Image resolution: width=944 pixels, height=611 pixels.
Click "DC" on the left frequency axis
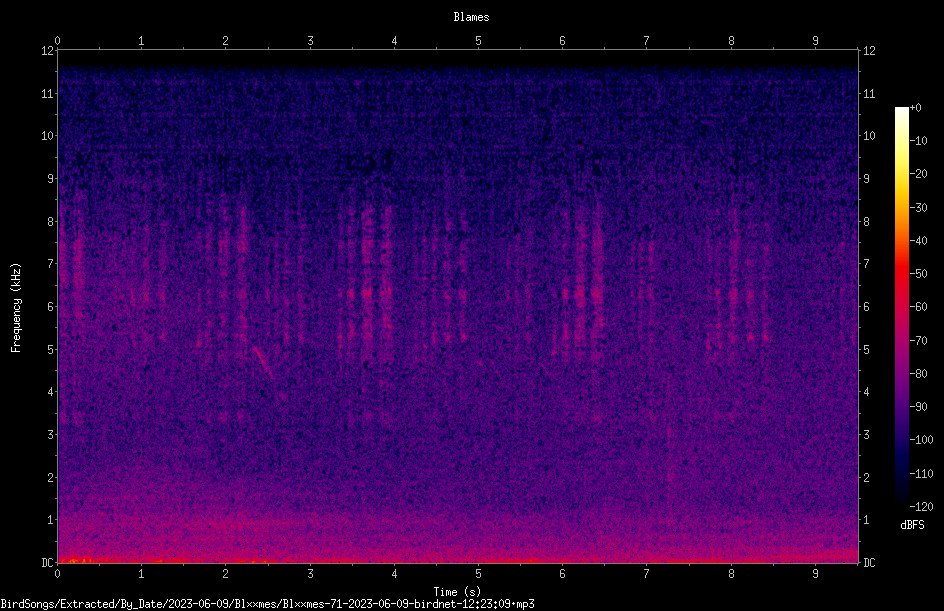(47, 563)
